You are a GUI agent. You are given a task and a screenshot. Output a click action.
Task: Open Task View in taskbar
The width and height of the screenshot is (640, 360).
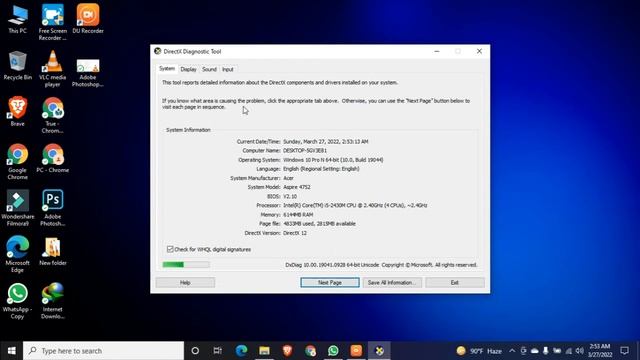click(x=218, y=351)
